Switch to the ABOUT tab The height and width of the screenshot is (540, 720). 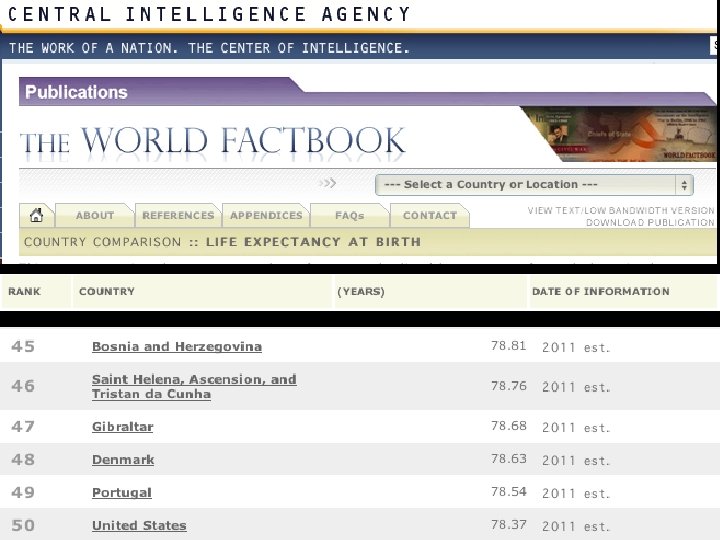pos(95,215)
